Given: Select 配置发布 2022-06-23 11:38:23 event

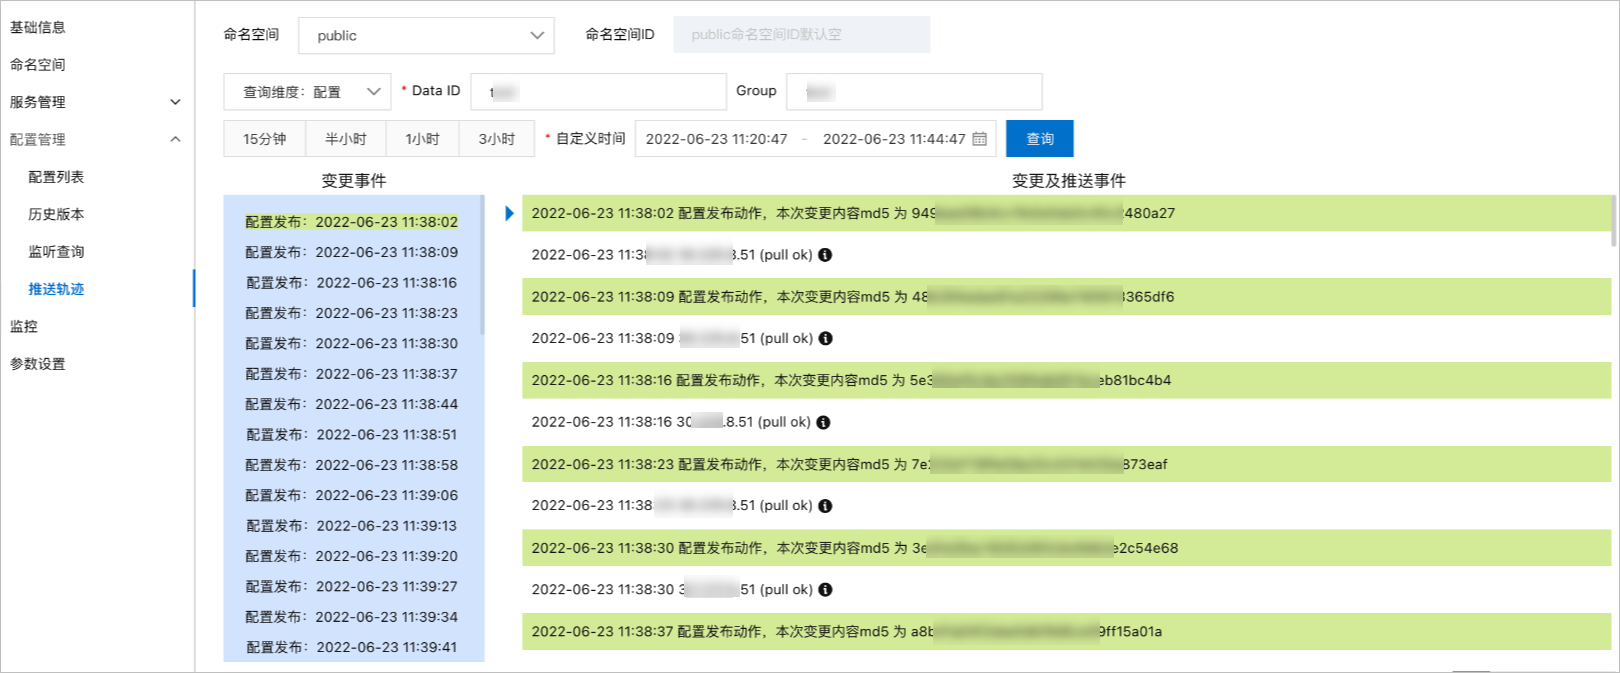Looking at the screenshot, I should [352, 313].
